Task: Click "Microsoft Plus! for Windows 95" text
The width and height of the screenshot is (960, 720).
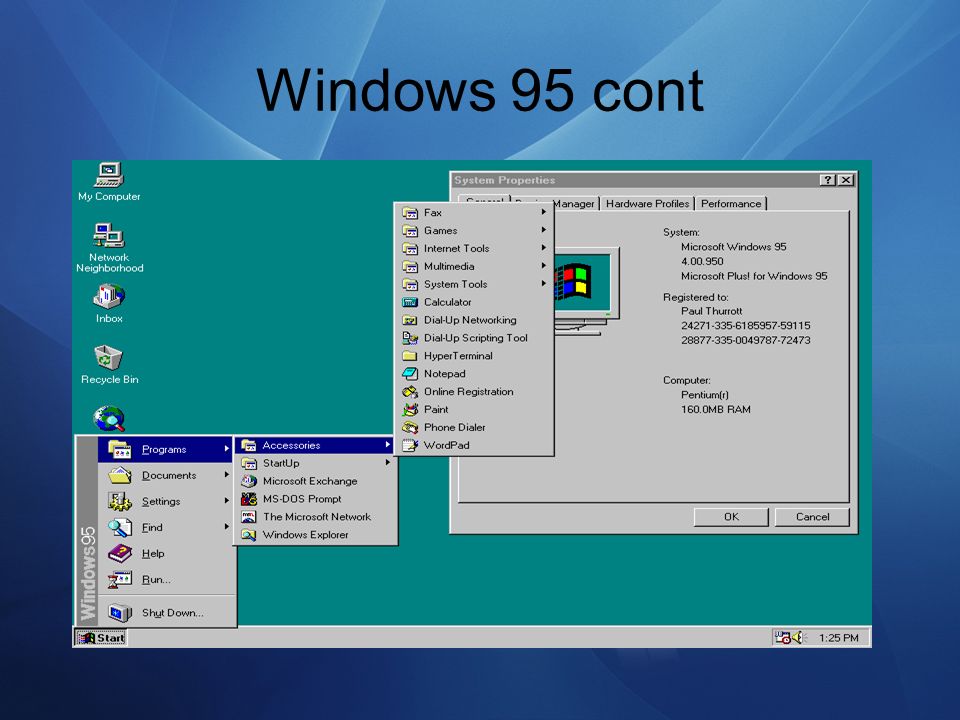Action: pyautogui.click(x=754, y=276)
